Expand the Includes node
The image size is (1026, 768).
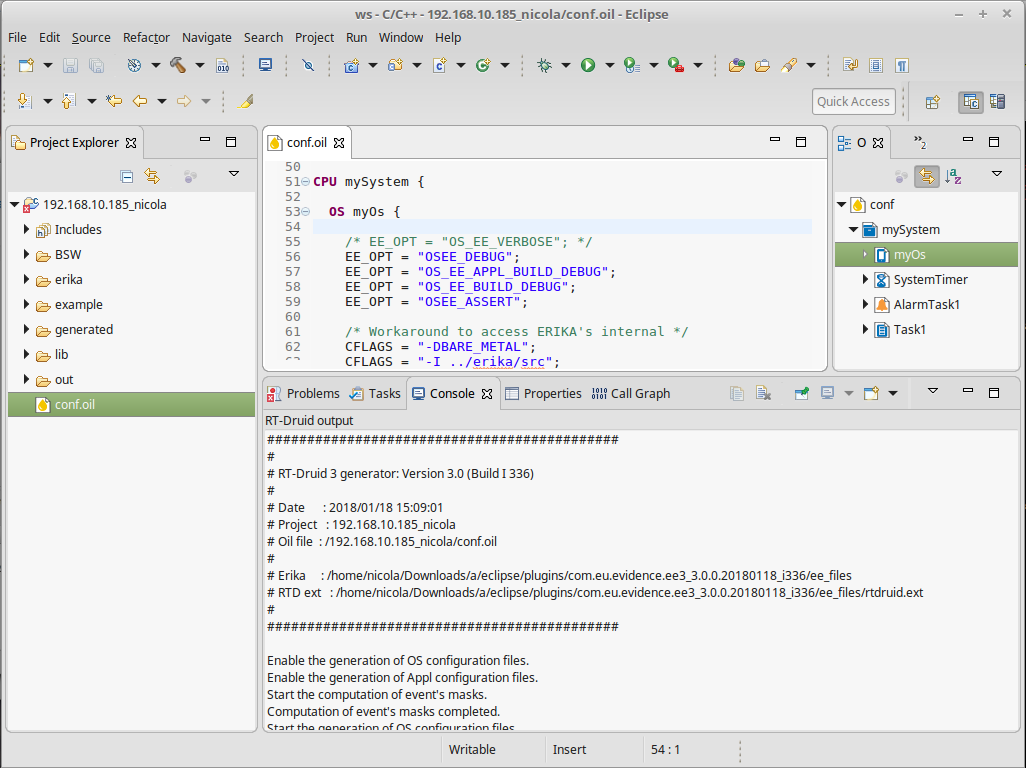pyautogui.click(x=26, y=230)
